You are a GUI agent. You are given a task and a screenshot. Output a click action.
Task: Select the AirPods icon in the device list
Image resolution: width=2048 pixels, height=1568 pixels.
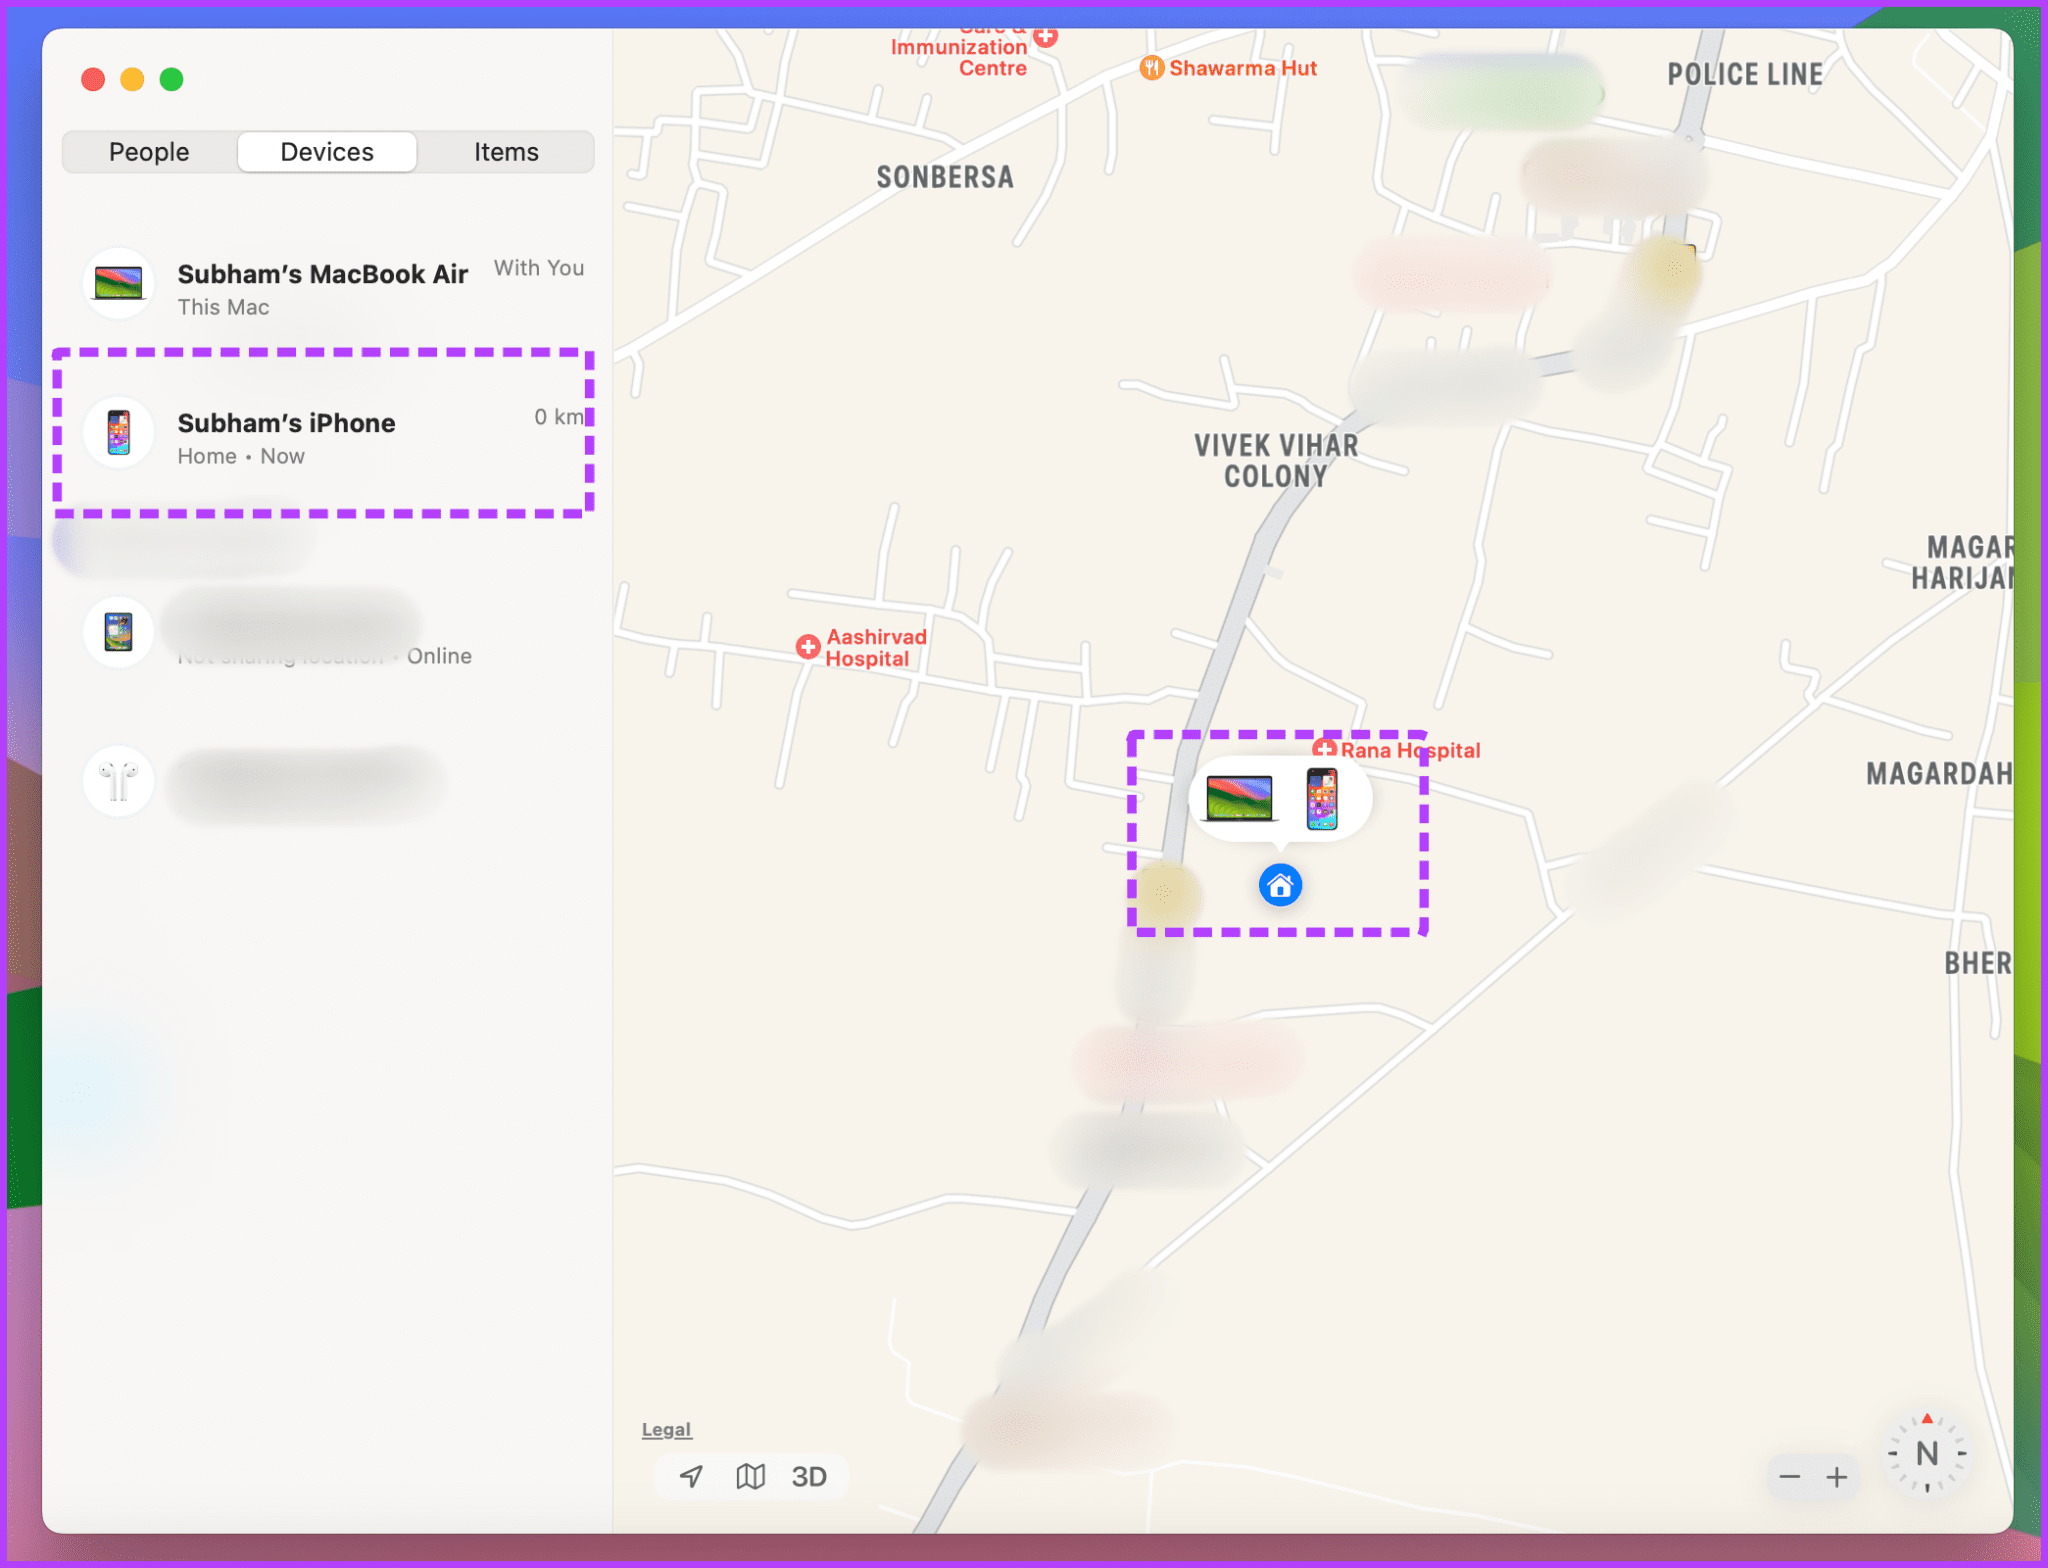coord(118,781)
